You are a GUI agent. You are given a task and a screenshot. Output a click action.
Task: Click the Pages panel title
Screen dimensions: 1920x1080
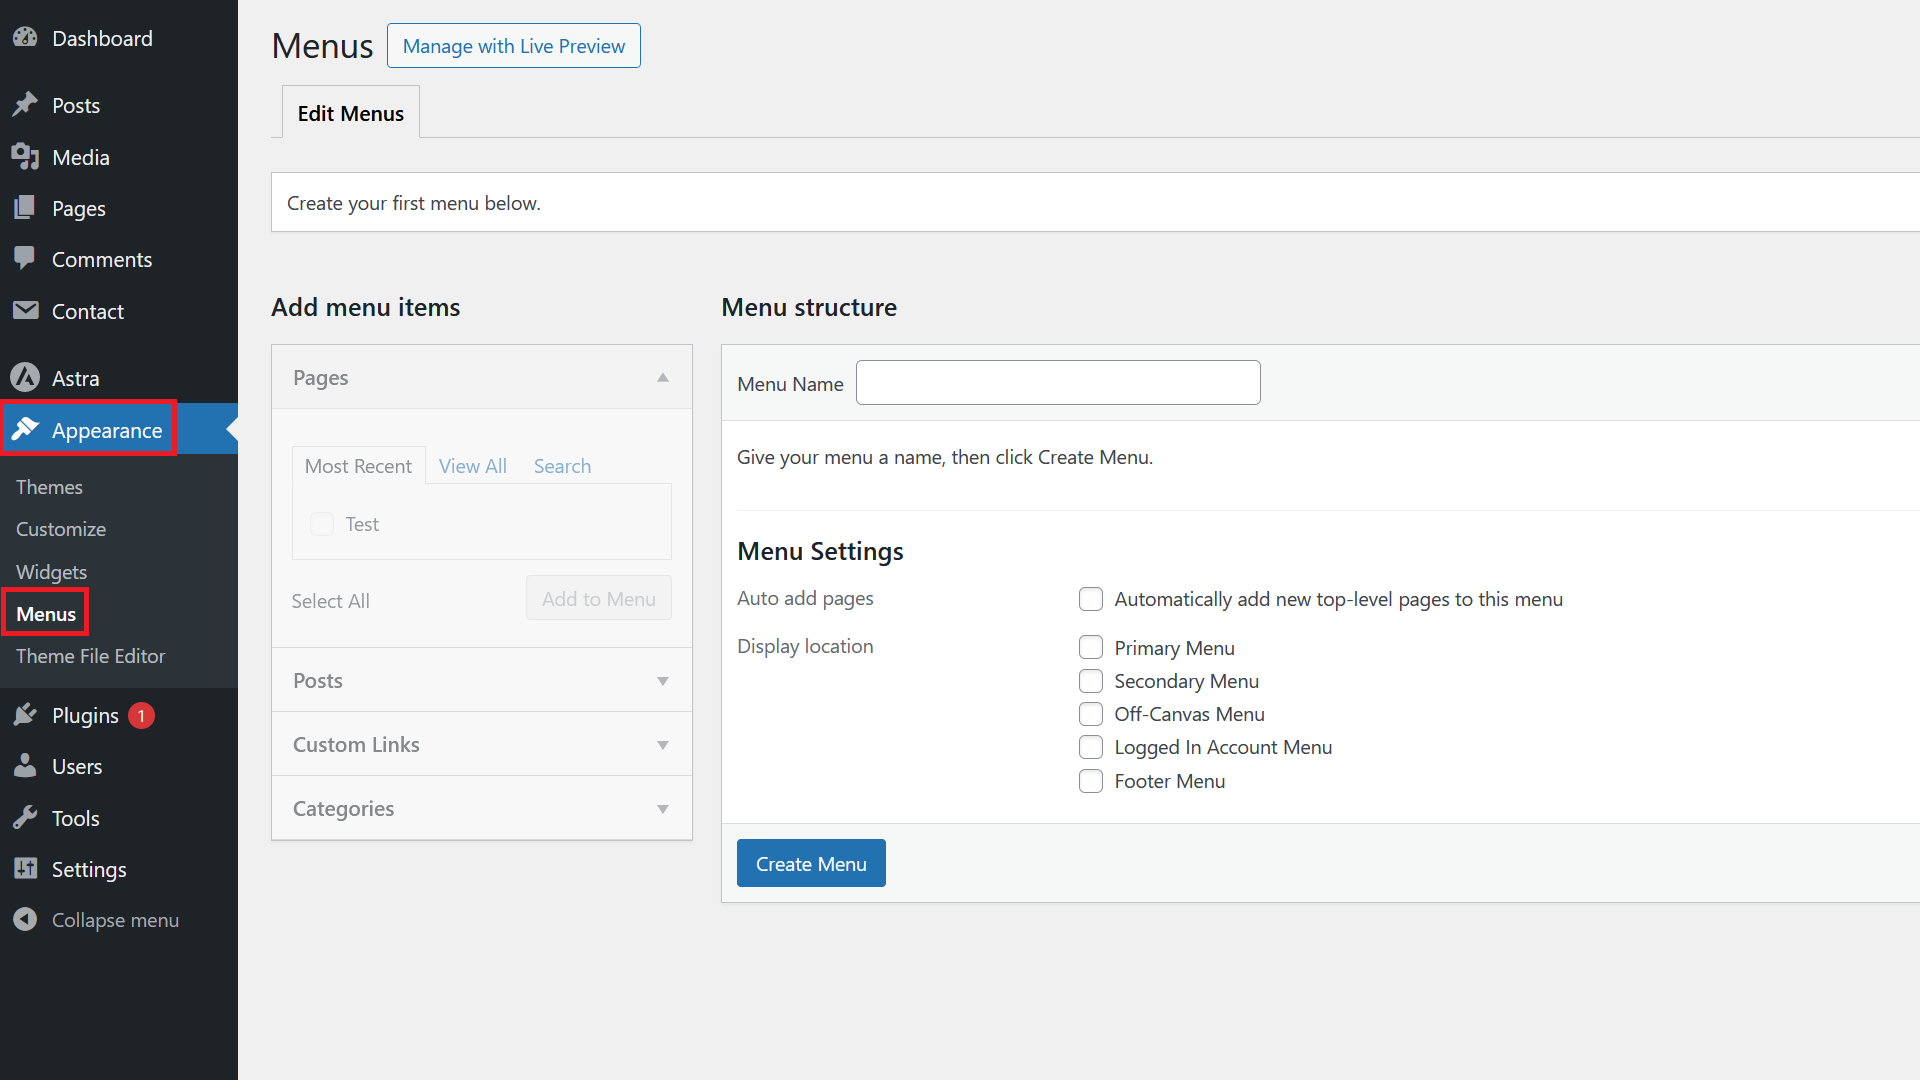tap(320, 378)
